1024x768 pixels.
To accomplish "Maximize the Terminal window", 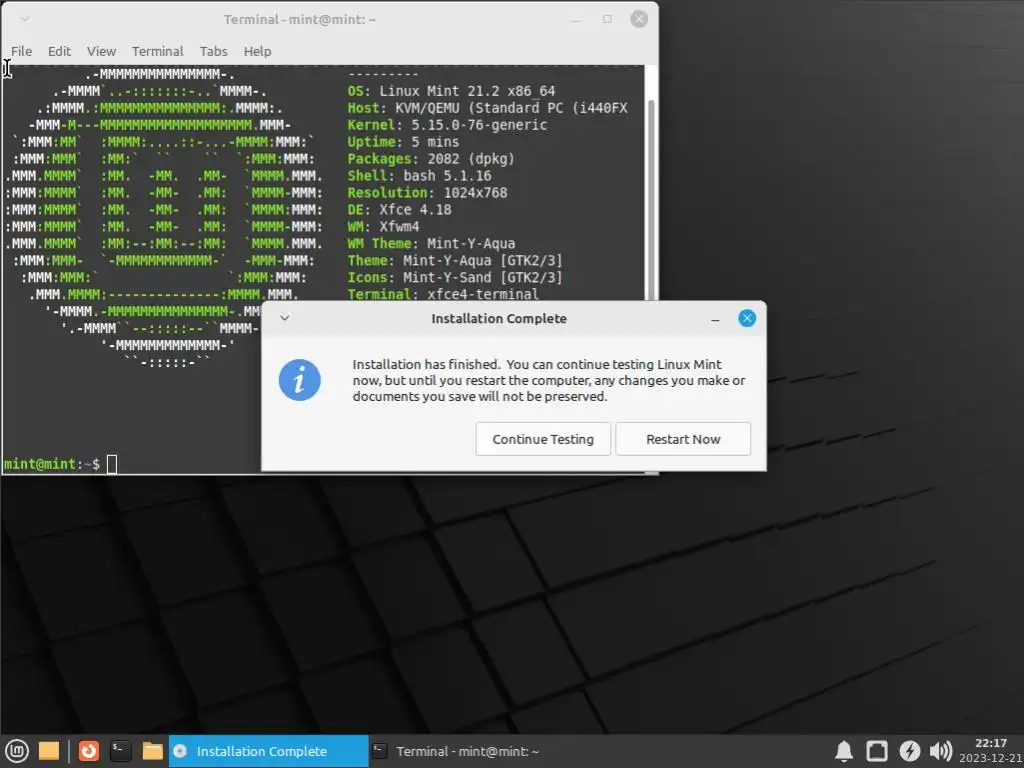I will pyautogui.click(x=607, y=19).
